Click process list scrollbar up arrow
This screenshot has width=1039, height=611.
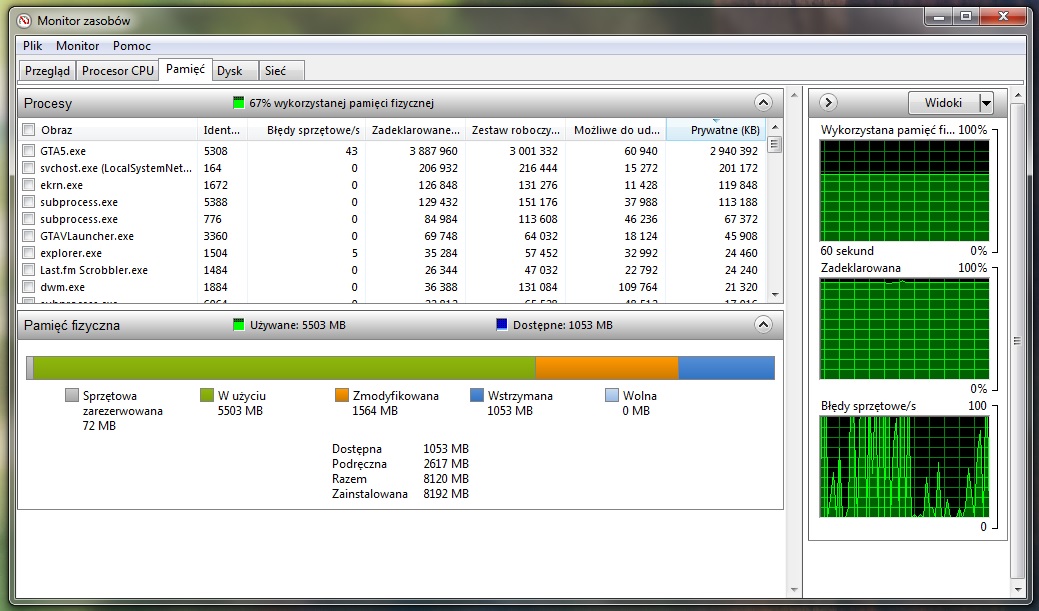(775, 127)
